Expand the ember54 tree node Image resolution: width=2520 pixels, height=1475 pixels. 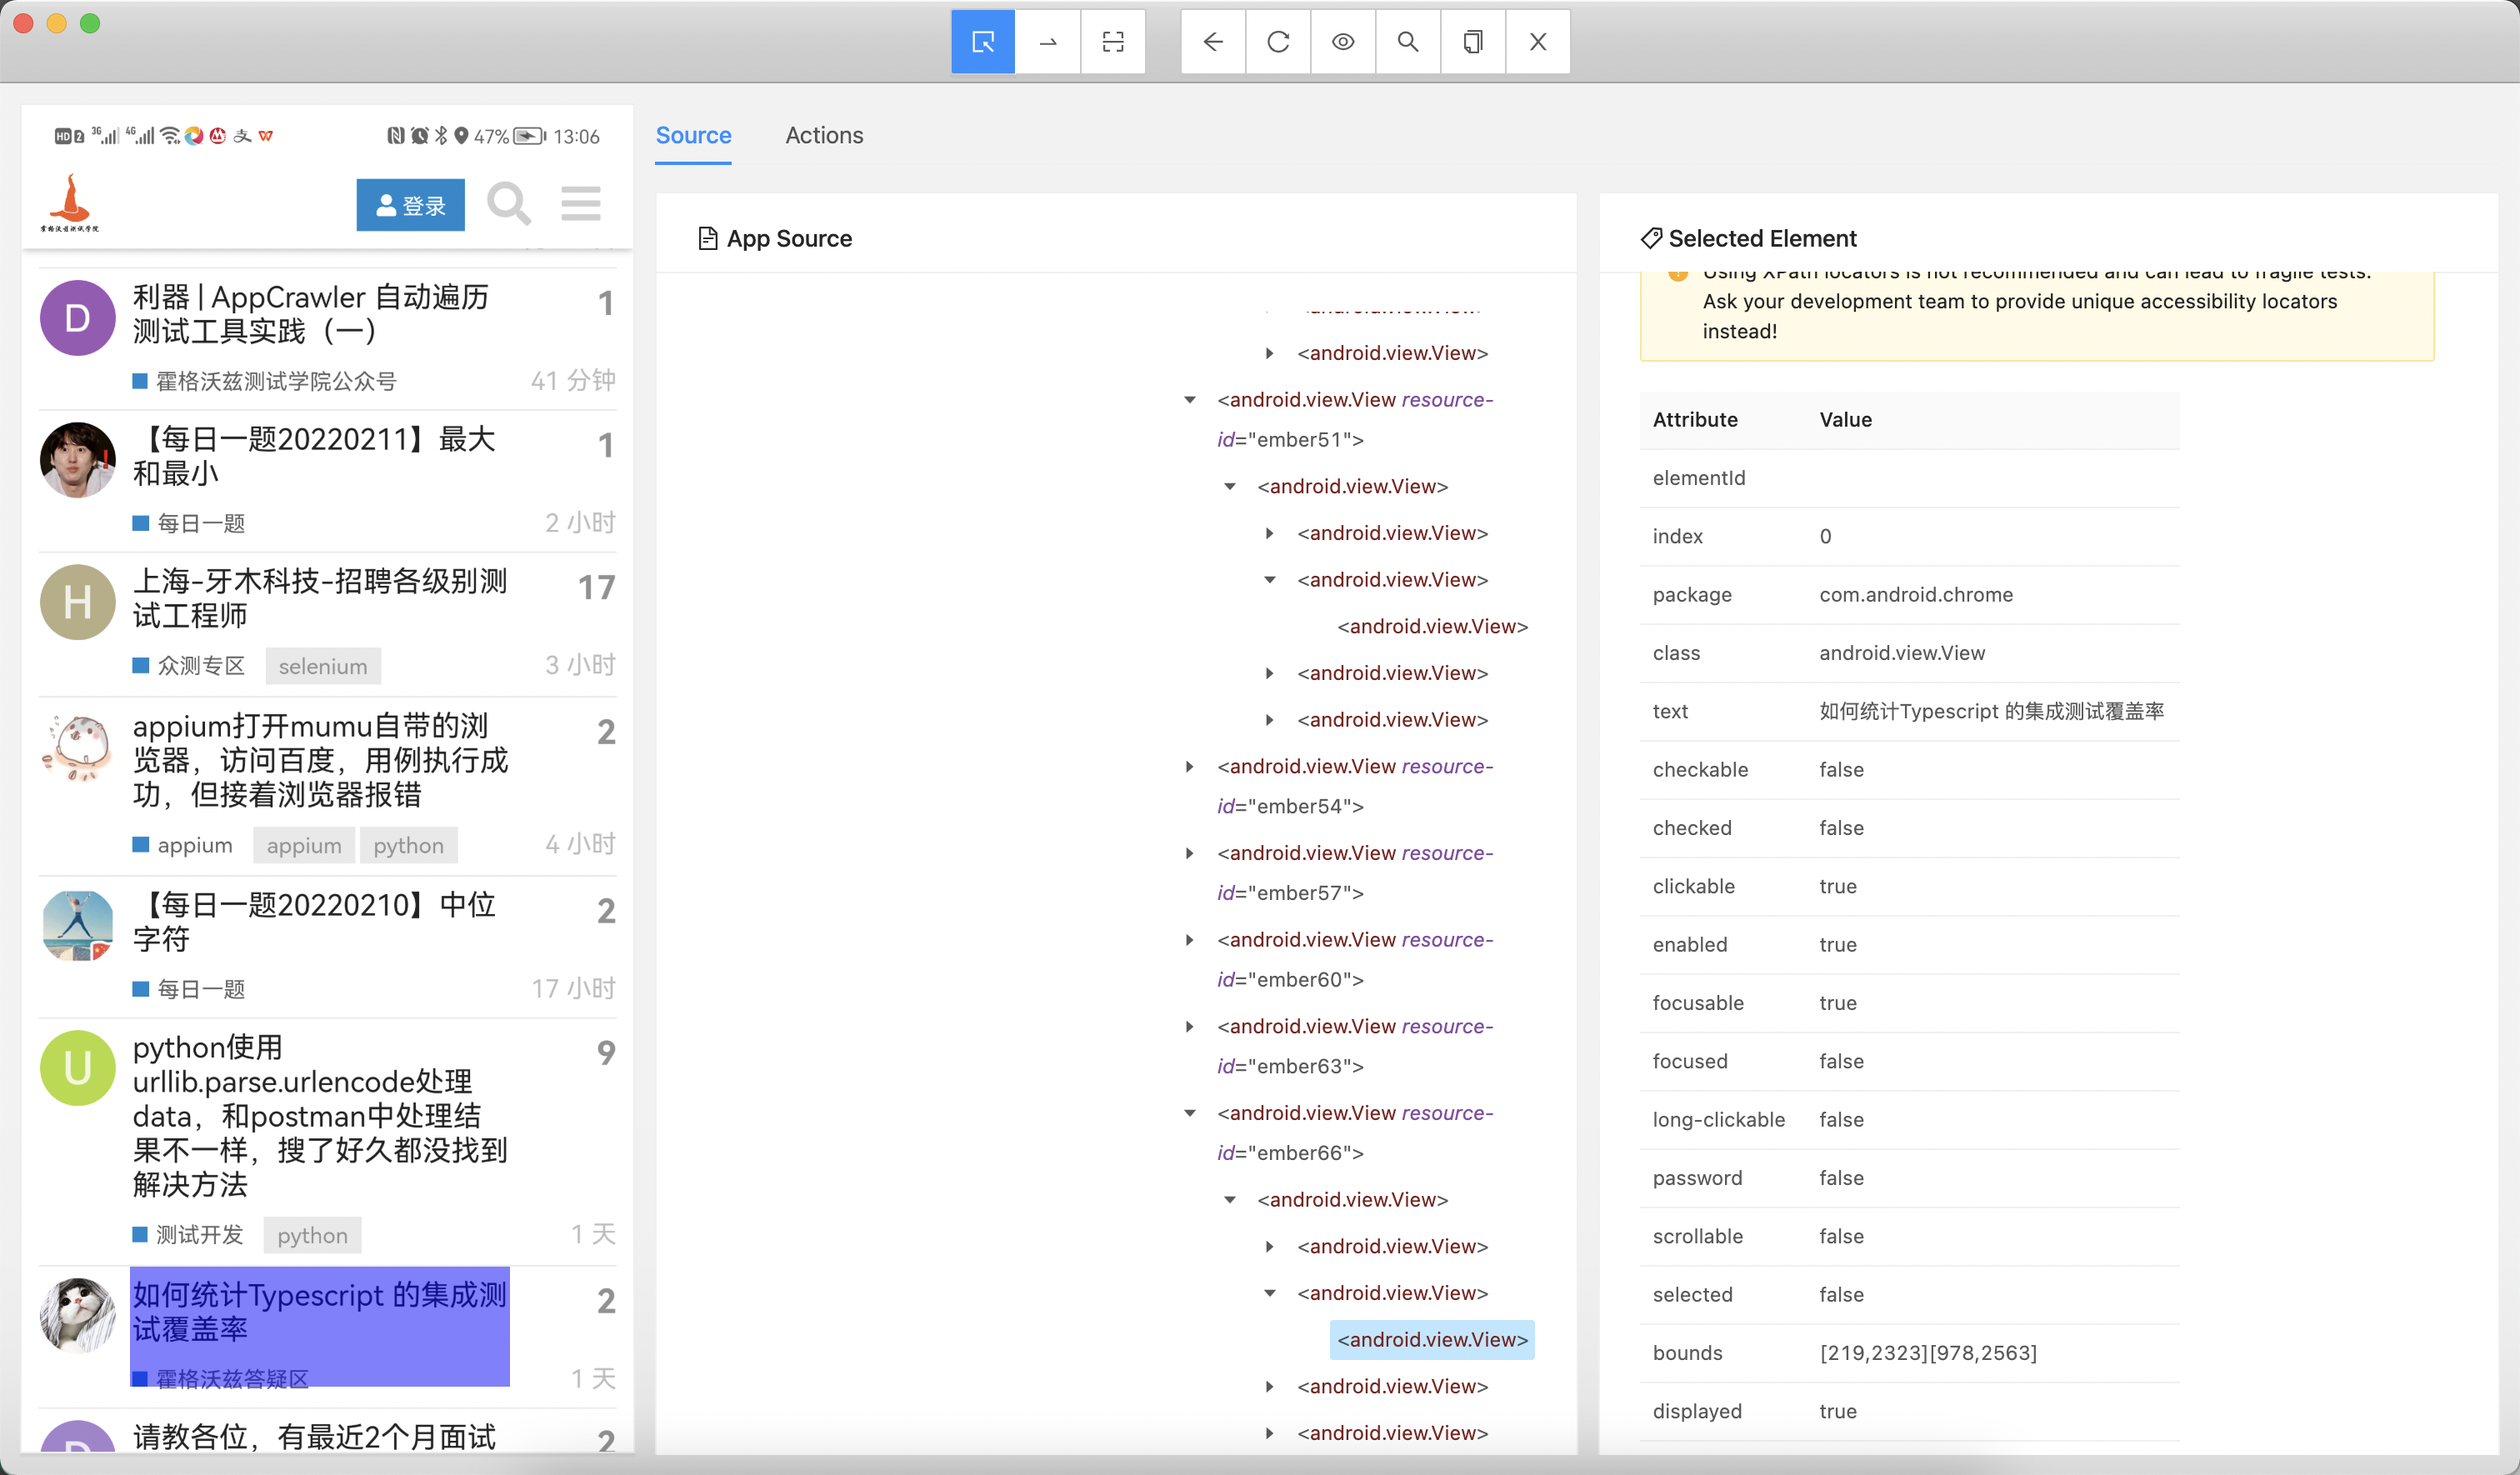click(x=1190, y=767)
